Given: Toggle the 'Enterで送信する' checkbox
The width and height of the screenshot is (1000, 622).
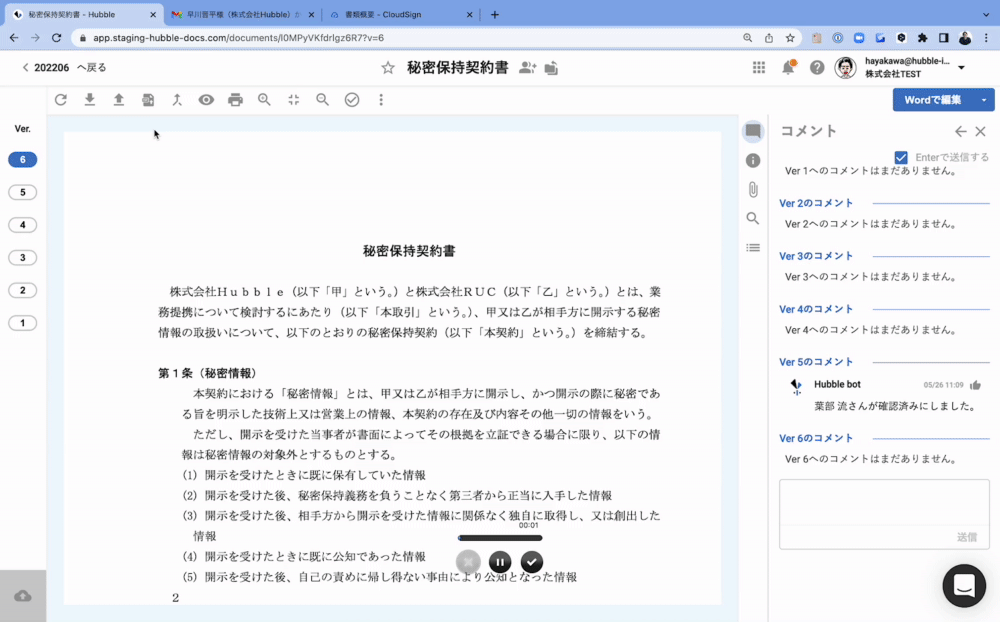Looking at the screenshot, I should coord(901,157).
